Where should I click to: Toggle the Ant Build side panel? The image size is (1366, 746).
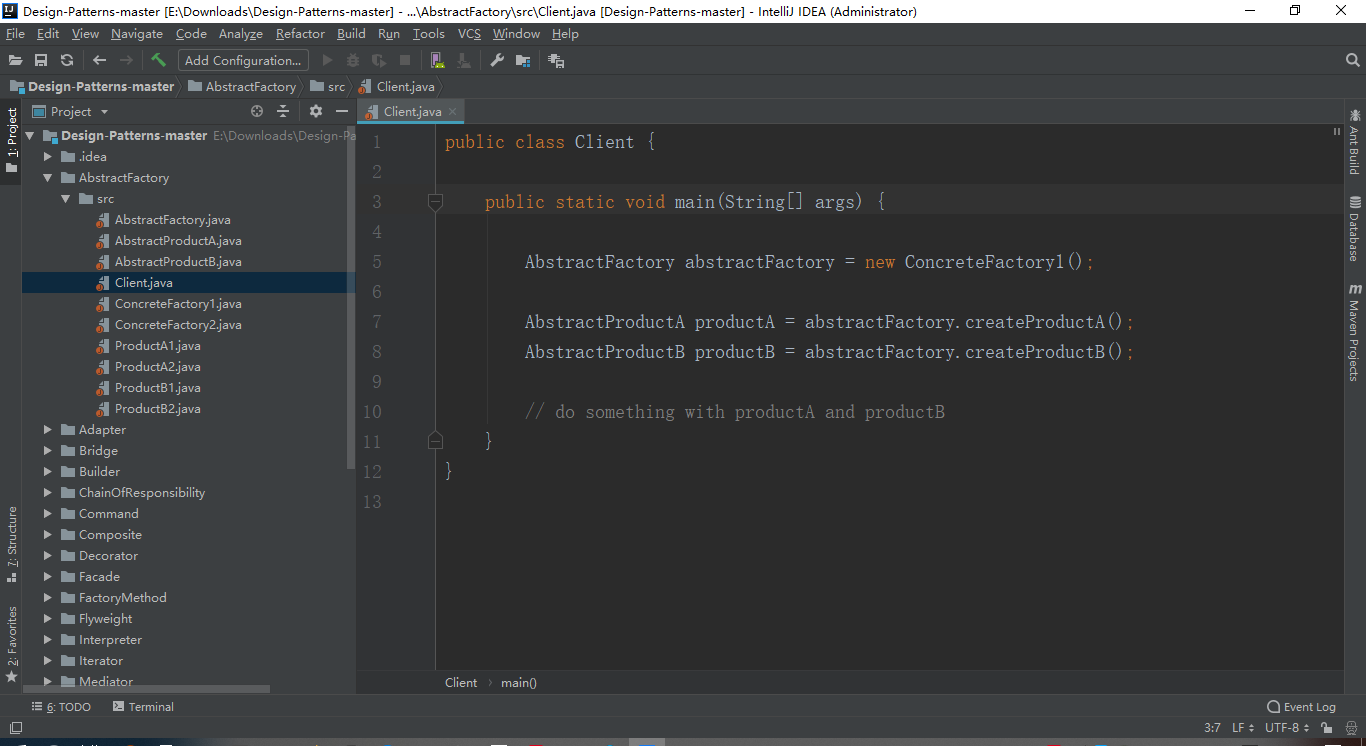(x=1355, y=141)
